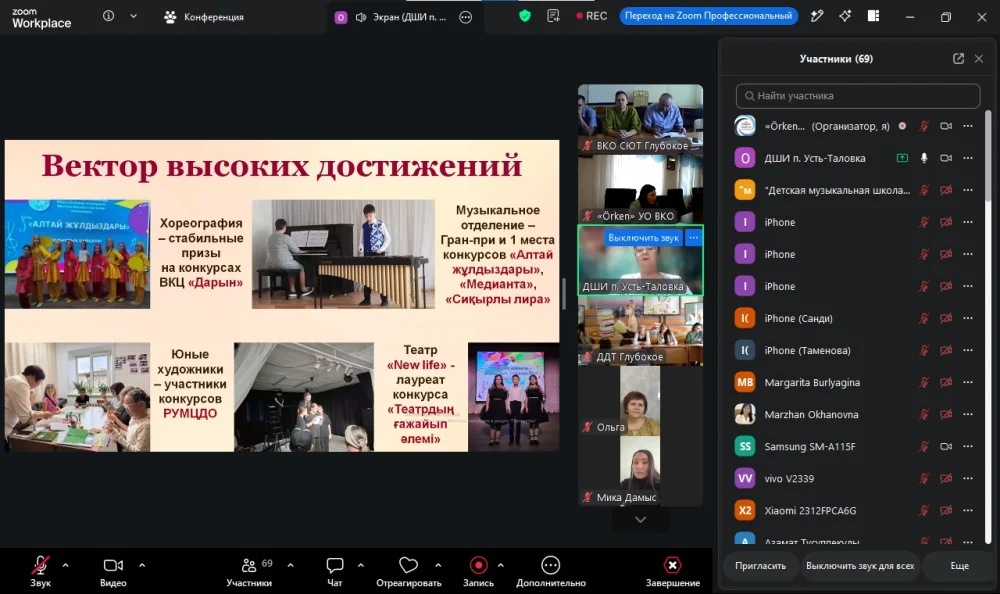Viewport: 1000px width, 594px height.
Task: Open the Конференция tab
Action: [x=204, y=17]
